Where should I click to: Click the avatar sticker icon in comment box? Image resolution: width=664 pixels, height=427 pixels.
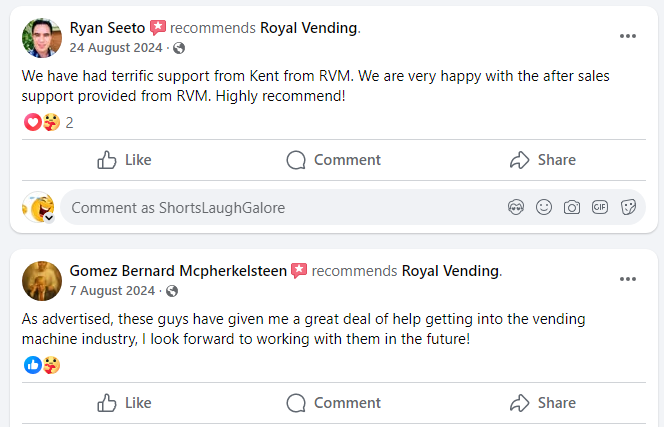516,207
